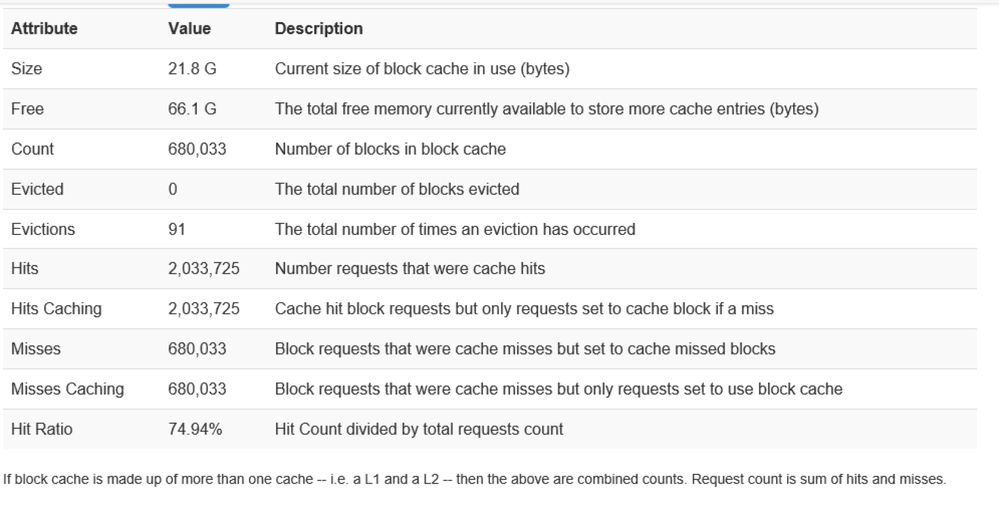
Task: Click the "Number of blocks in block cache" description
Action: click(x=390, y=149)
